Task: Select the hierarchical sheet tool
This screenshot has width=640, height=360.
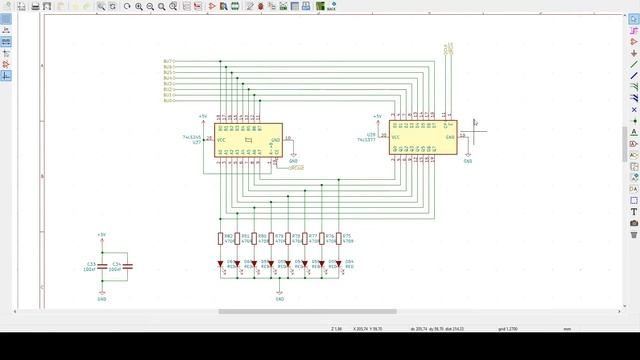Action: pos(633,167)
